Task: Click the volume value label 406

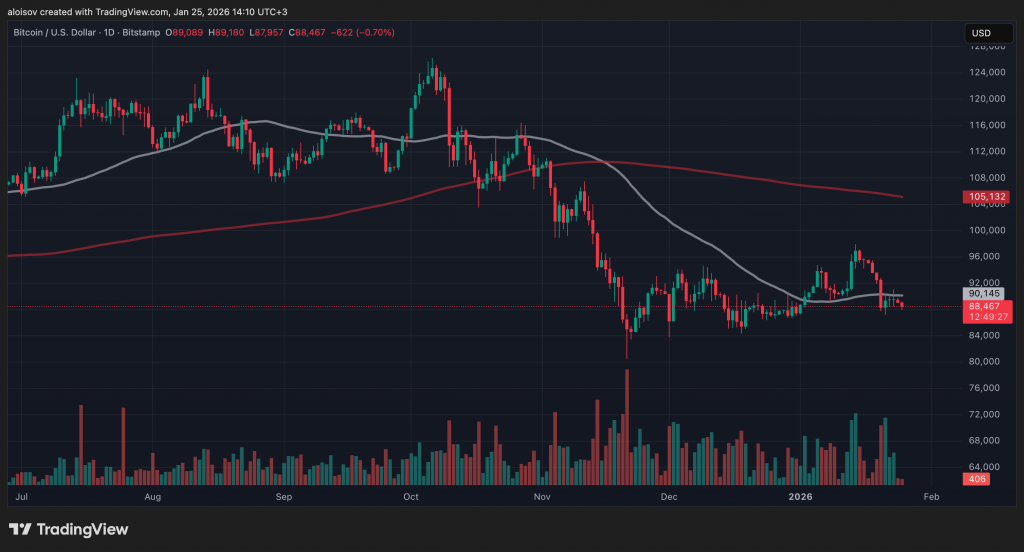Action: coord(978,480)
